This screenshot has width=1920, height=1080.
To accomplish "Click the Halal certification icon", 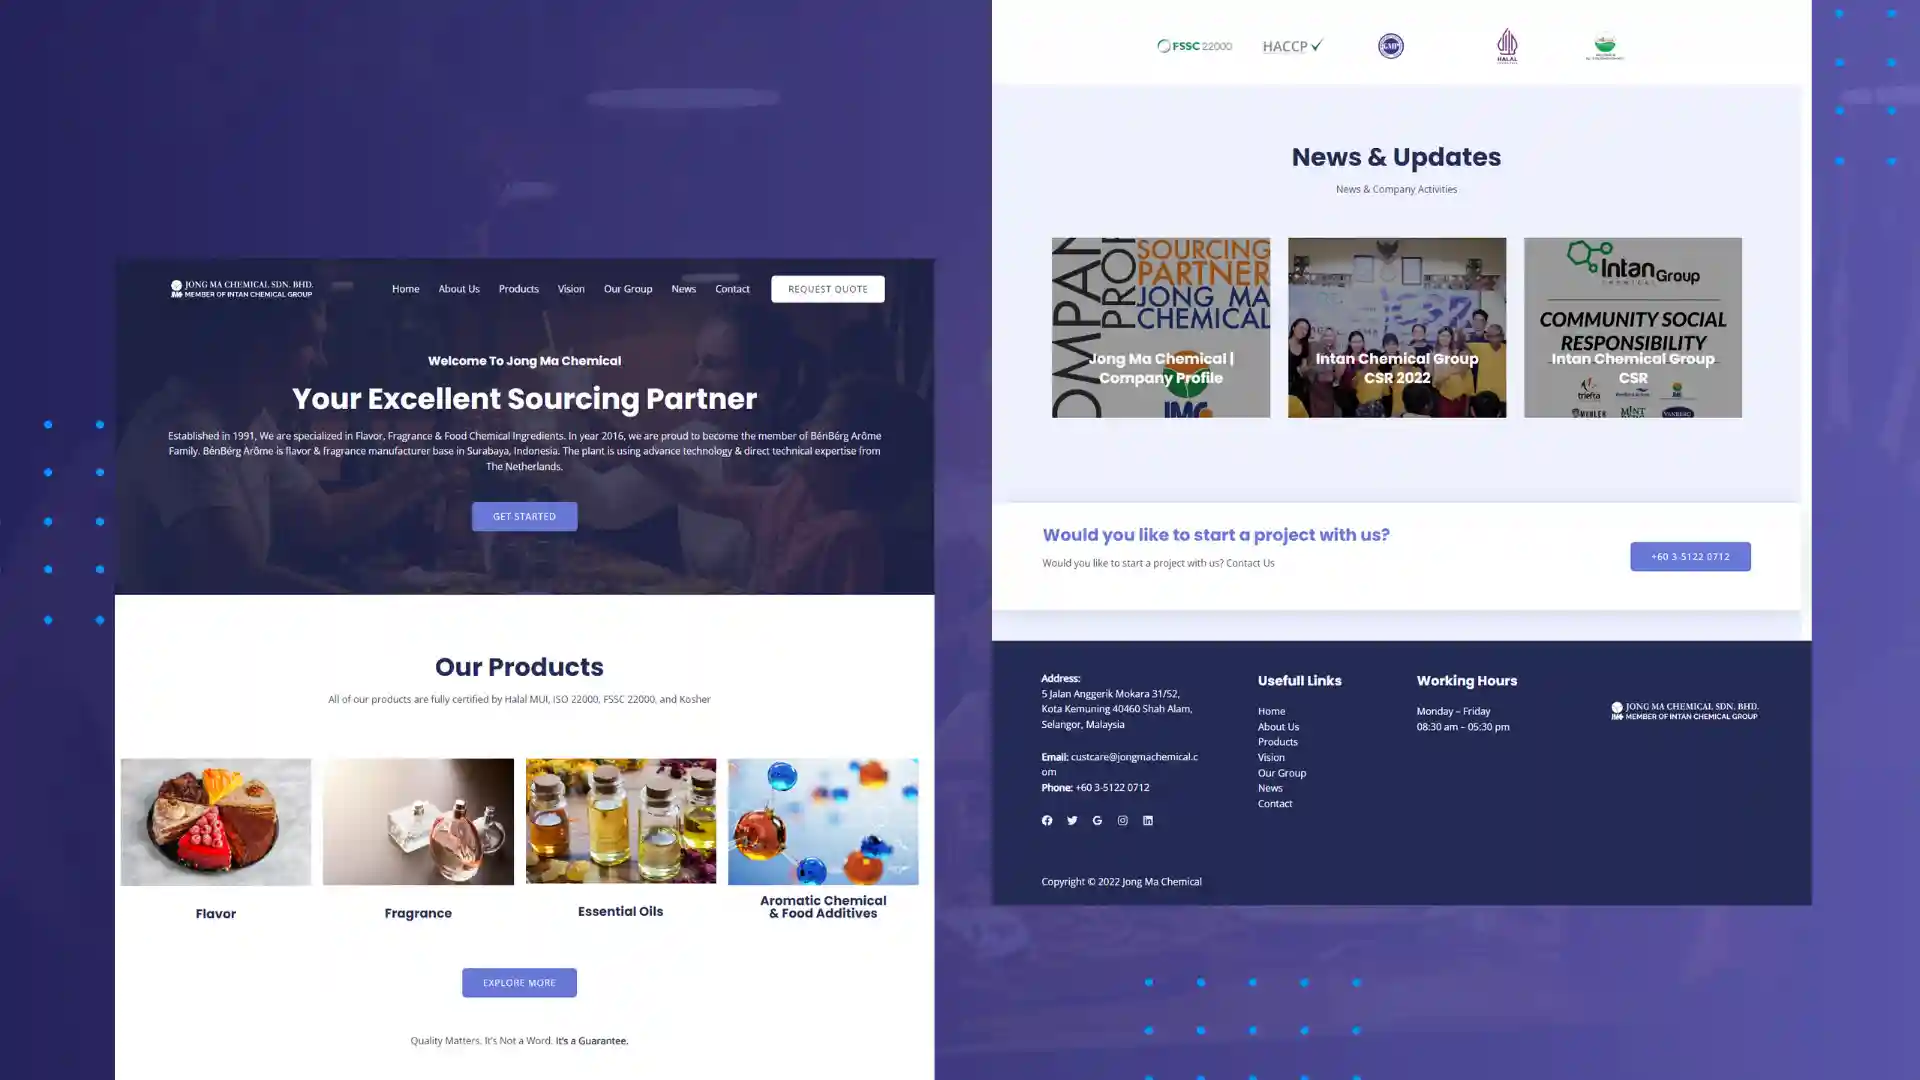I will (x=1505, y=45).
